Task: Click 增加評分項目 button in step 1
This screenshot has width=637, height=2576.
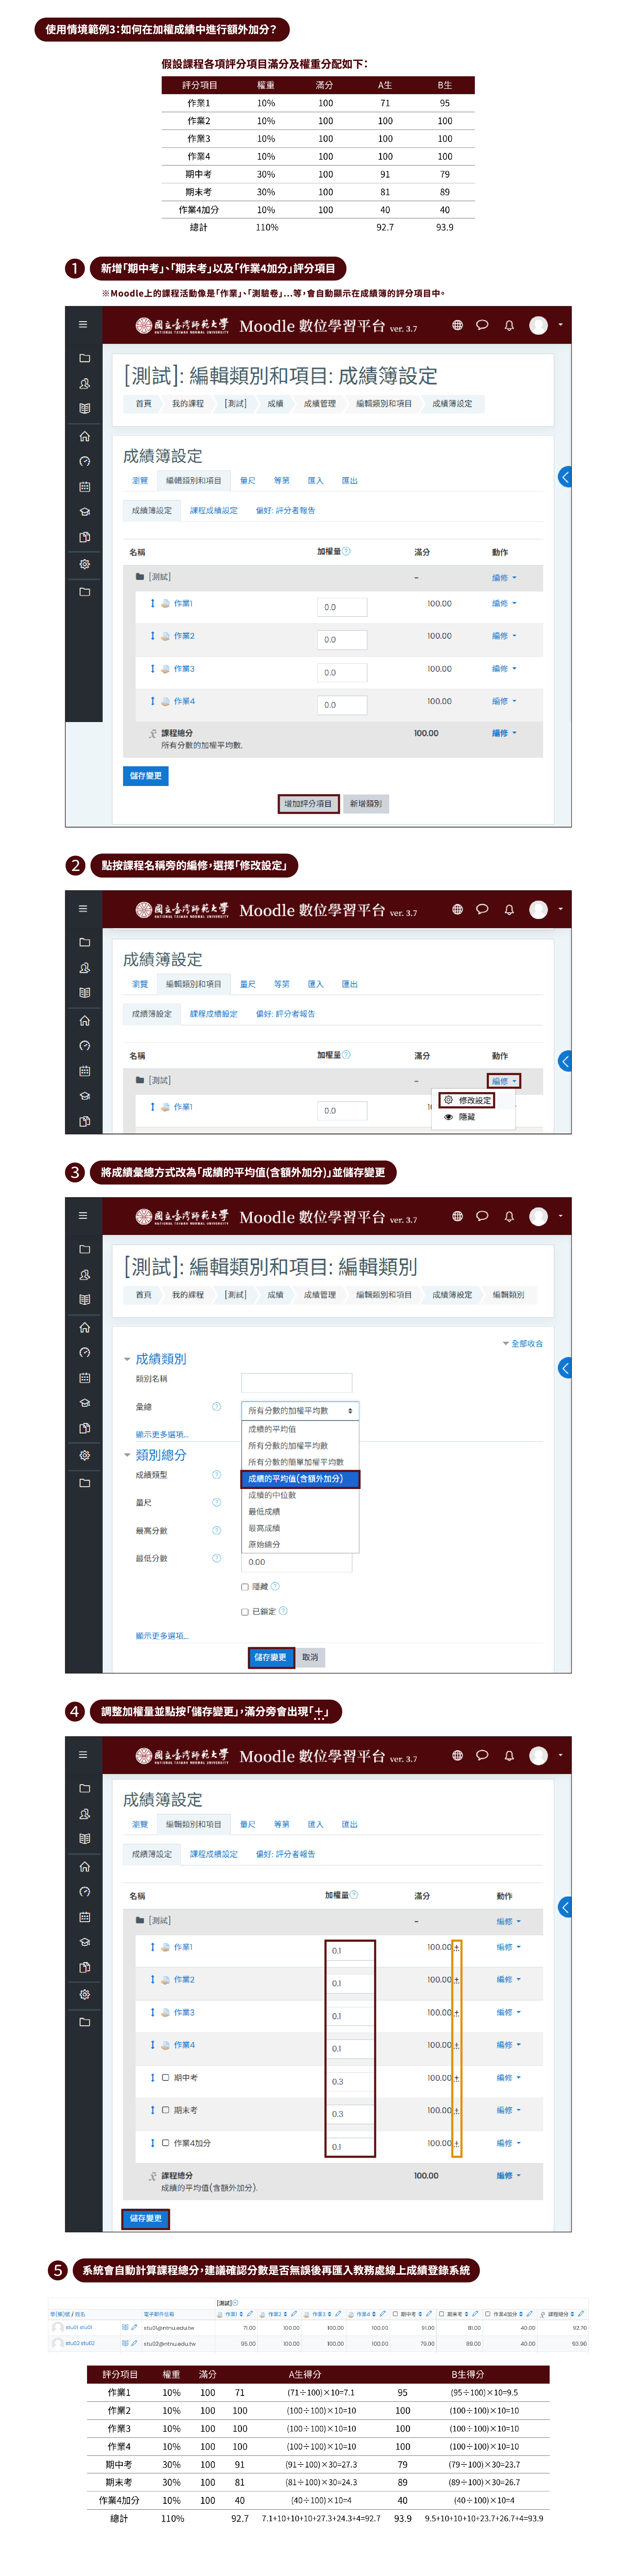Action: point(308,804)
